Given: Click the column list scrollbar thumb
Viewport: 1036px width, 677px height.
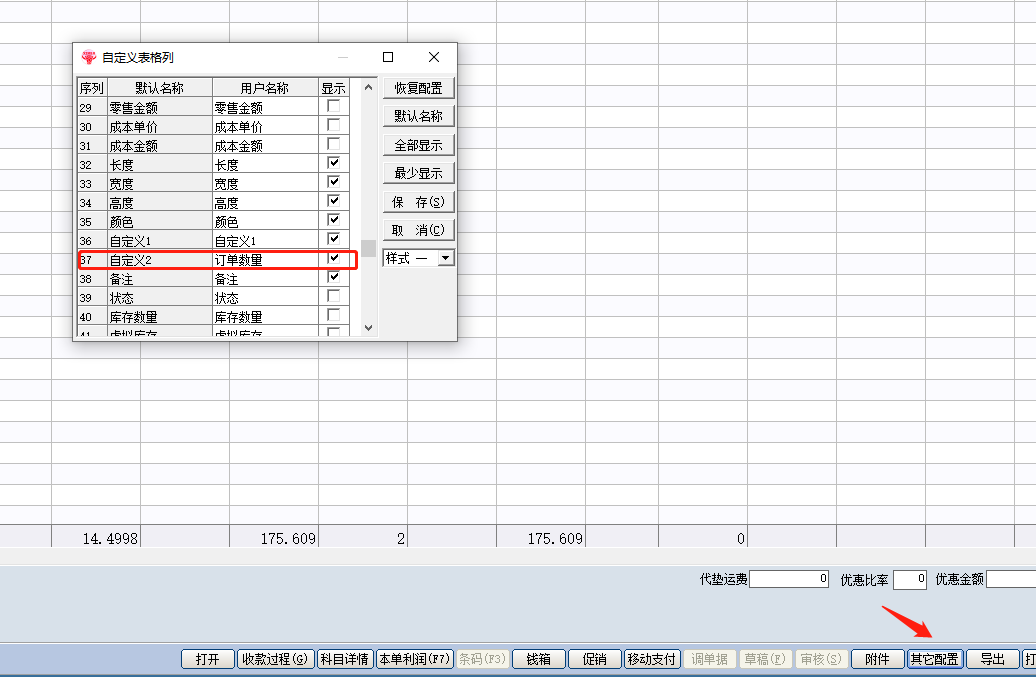Looking at the screenshot, I should [x=369, y=248].
